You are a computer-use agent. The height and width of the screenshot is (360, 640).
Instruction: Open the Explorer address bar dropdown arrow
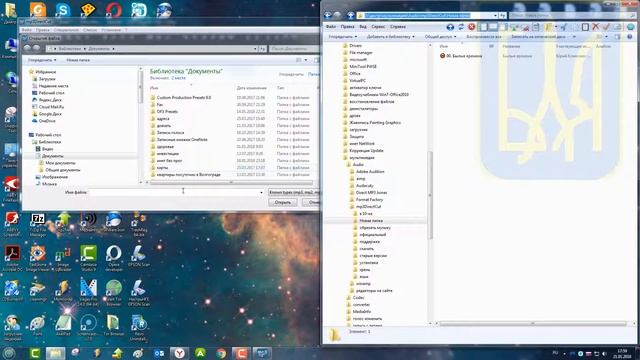click(495, 16)
